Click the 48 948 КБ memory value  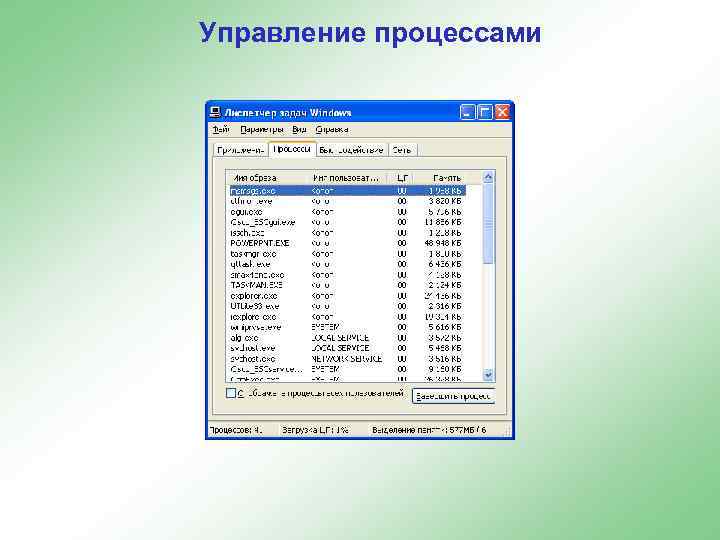pyautogui.click(x=443, y=243)
